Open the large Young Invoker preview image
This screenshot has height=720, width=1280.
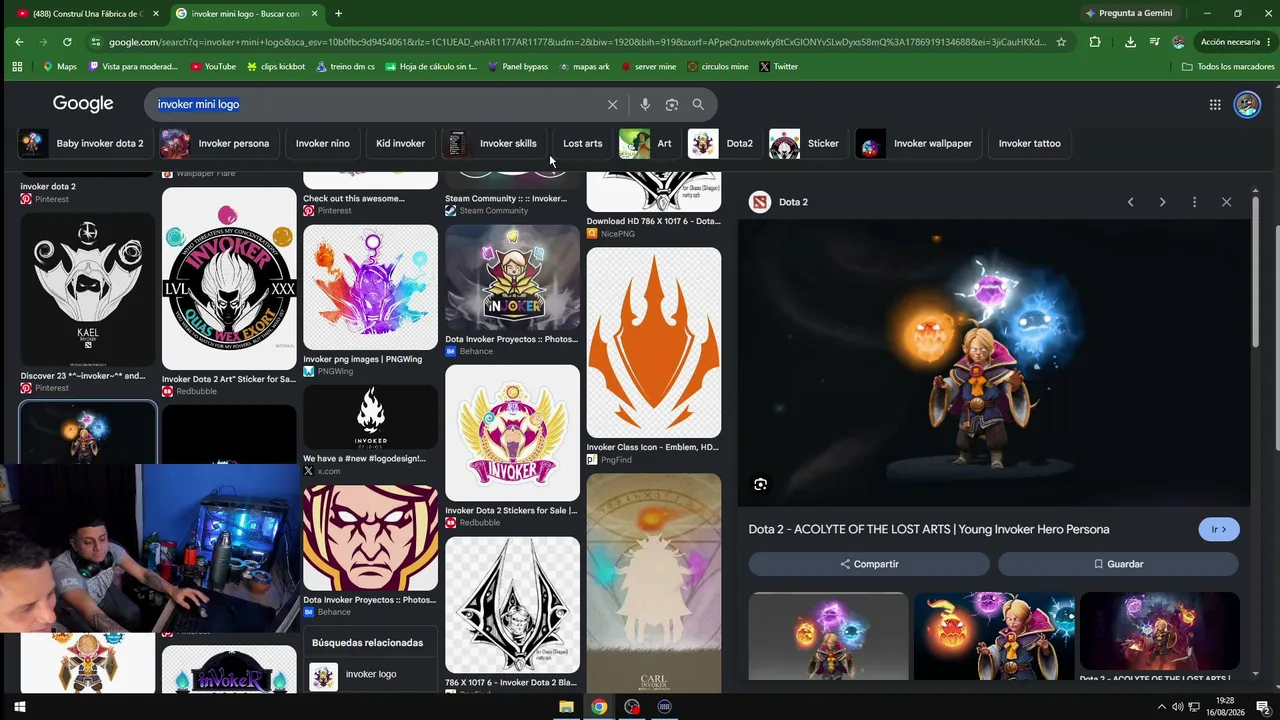994,364
